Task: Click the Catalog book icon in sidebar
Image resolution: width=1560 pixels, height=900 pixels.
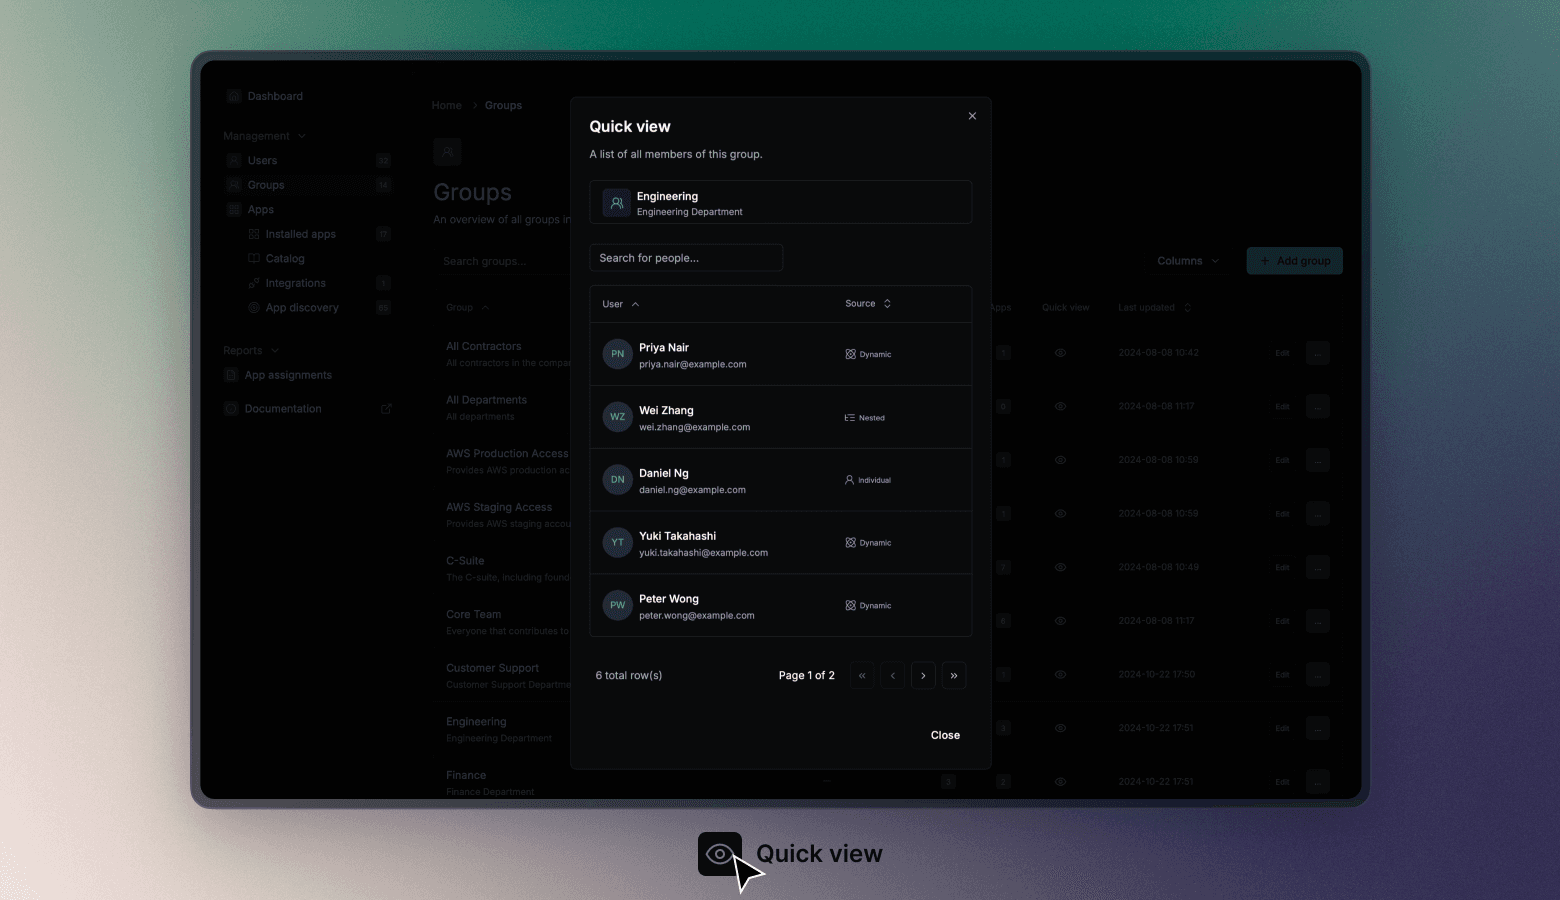Action: (254, 258)
